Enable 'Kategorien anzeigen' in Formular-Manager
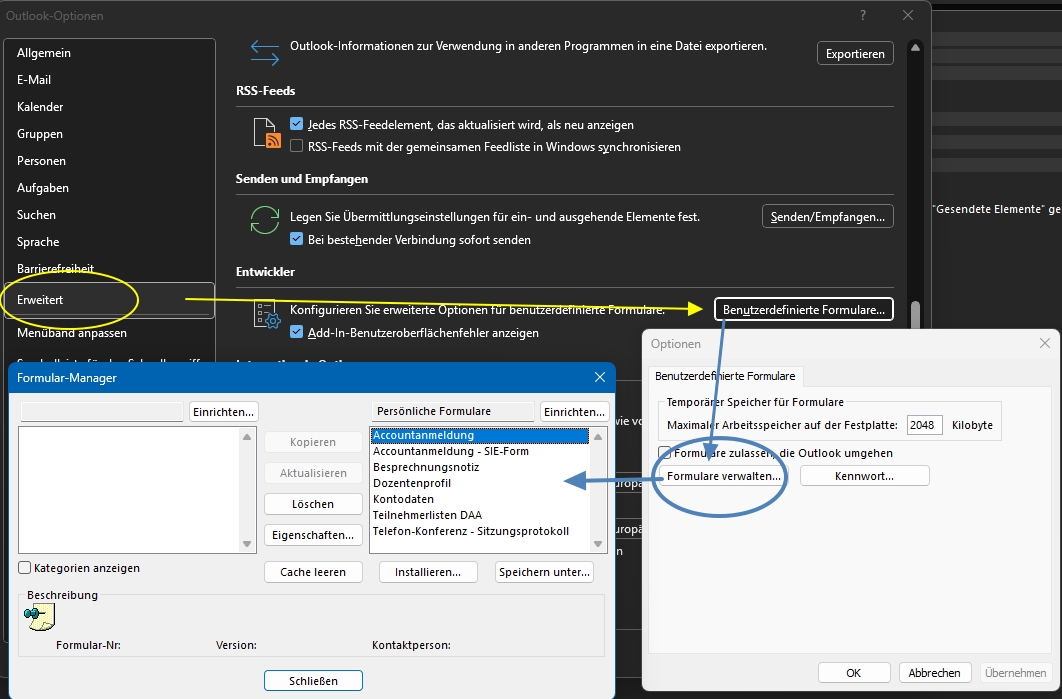This screenshot has width=1062, height=699. click(x=24, y=568)
